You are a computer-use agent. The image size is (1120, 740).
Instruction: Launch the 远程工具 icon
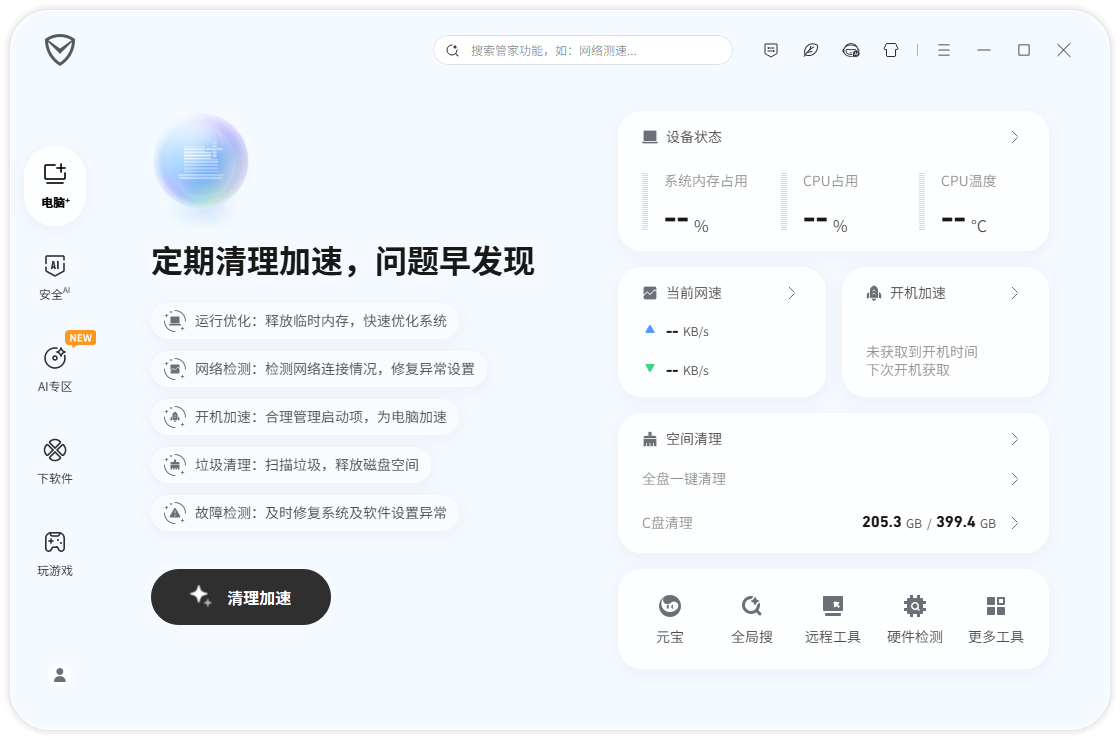pos(833,606)
